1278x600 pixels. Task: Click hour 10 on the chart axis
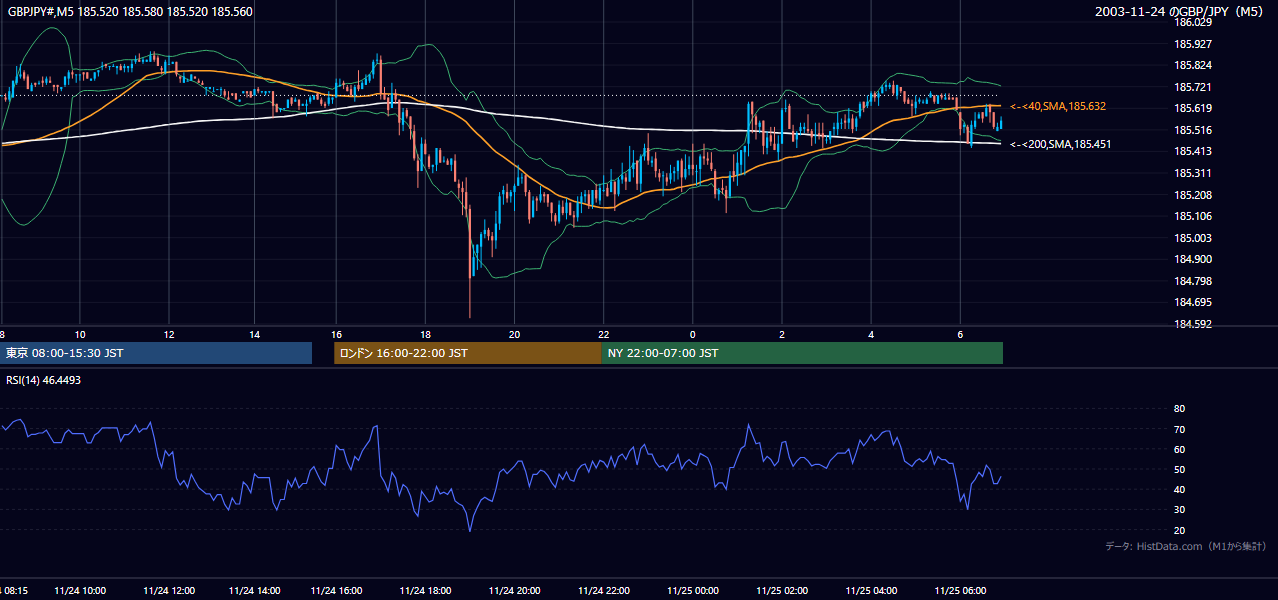80,334
